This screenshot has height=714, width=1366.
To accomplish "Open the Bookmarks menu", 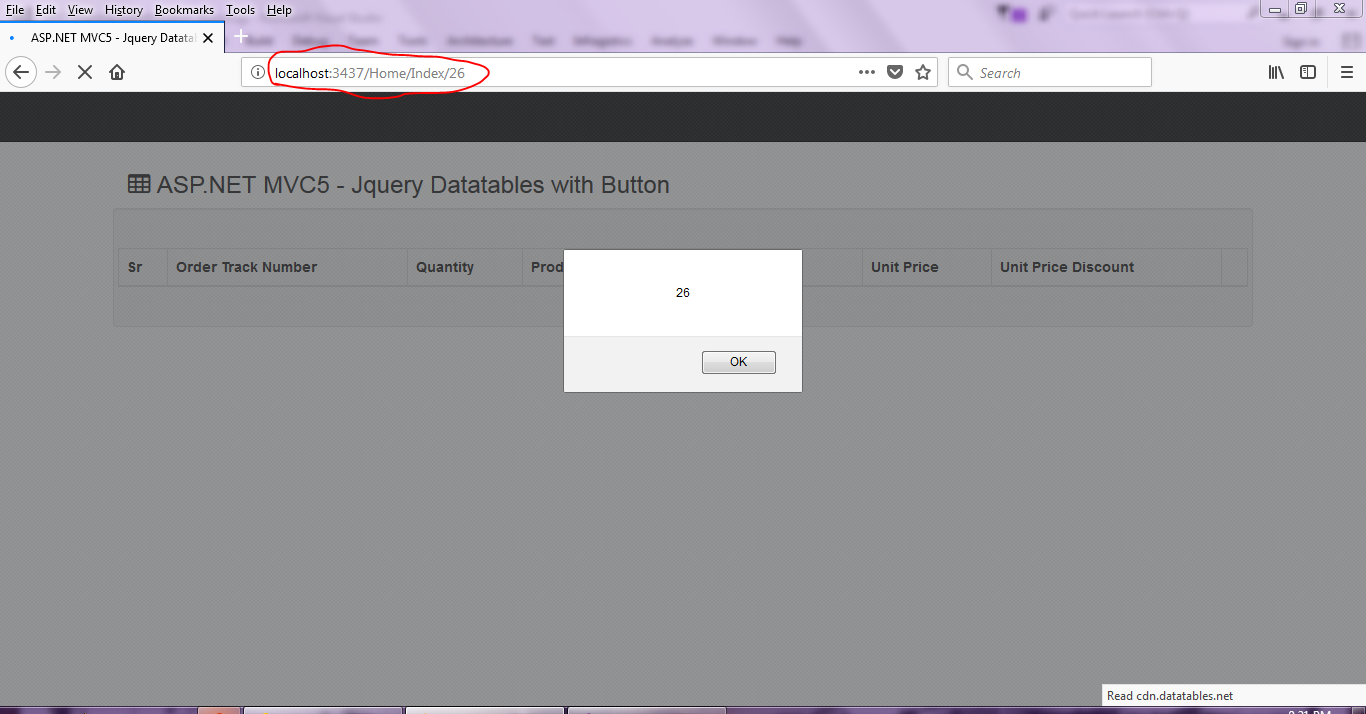I will pos(184,10).
